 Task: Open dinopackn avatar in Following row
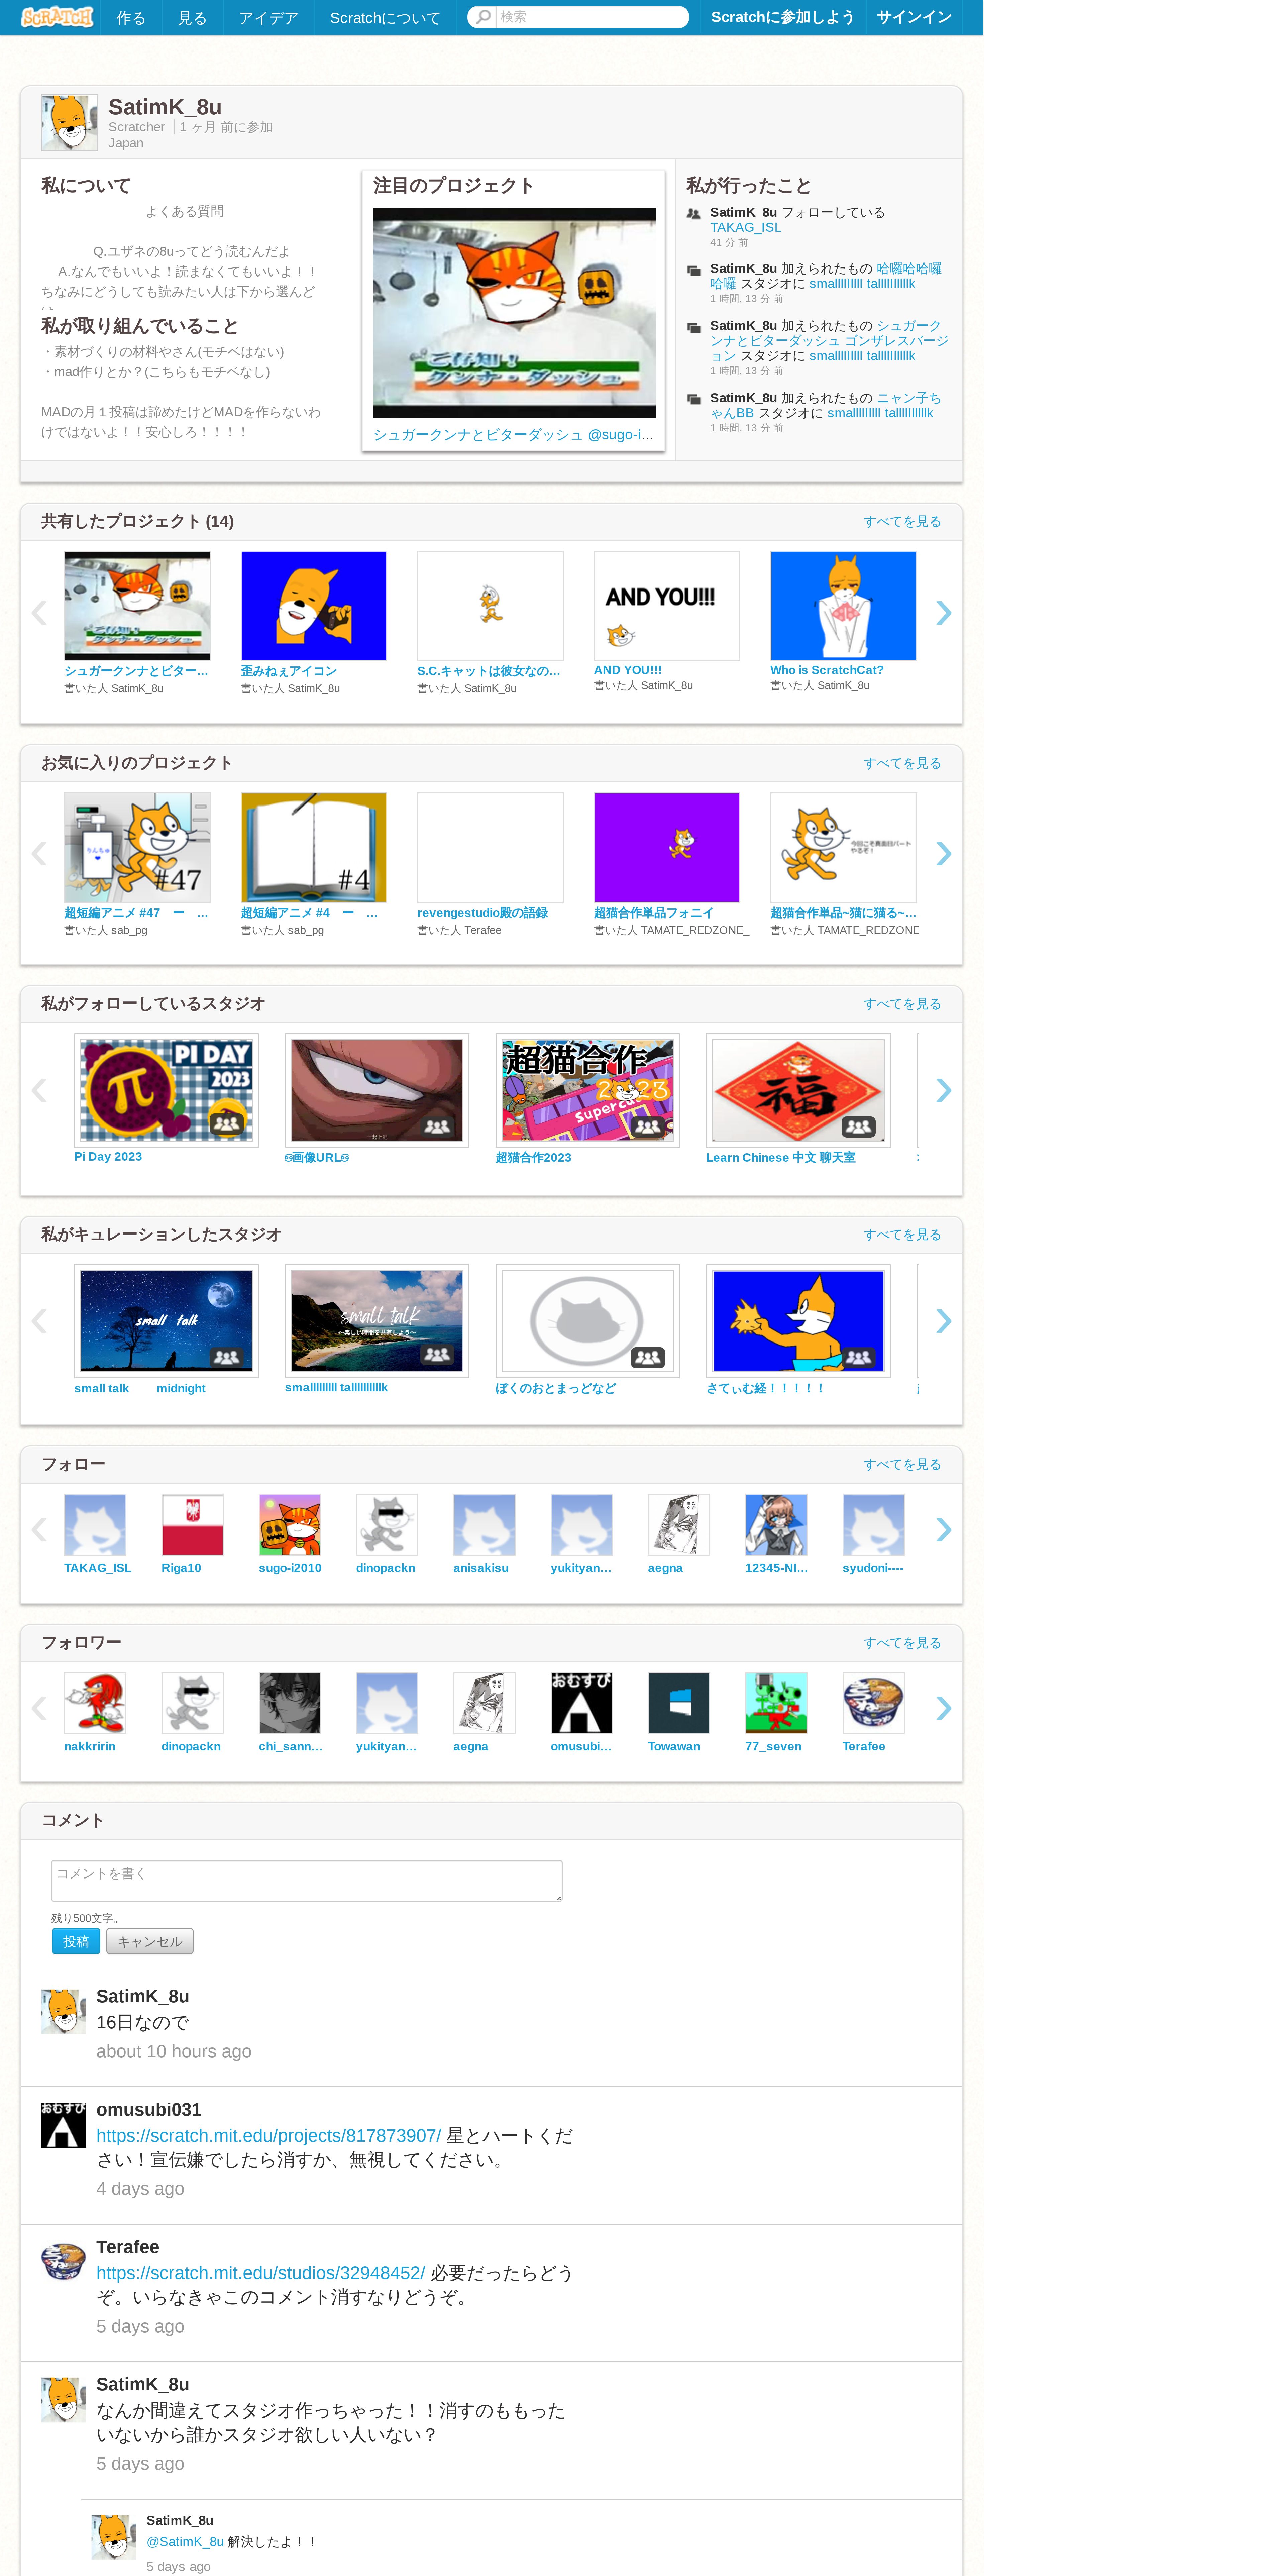click(x=387, y=1525)
